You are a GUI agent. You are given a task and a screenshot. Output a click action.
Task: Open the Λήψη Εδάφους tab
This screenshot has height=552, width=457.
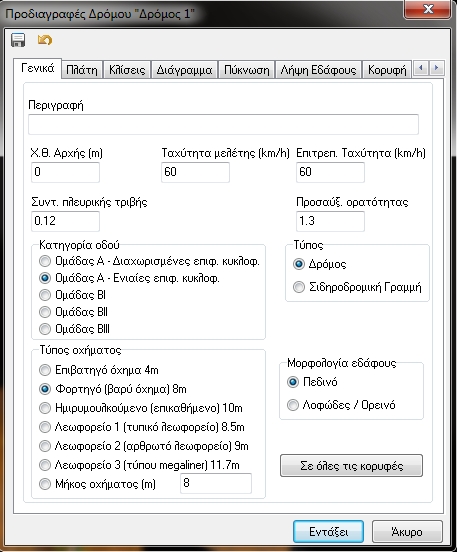pos(318,70)
